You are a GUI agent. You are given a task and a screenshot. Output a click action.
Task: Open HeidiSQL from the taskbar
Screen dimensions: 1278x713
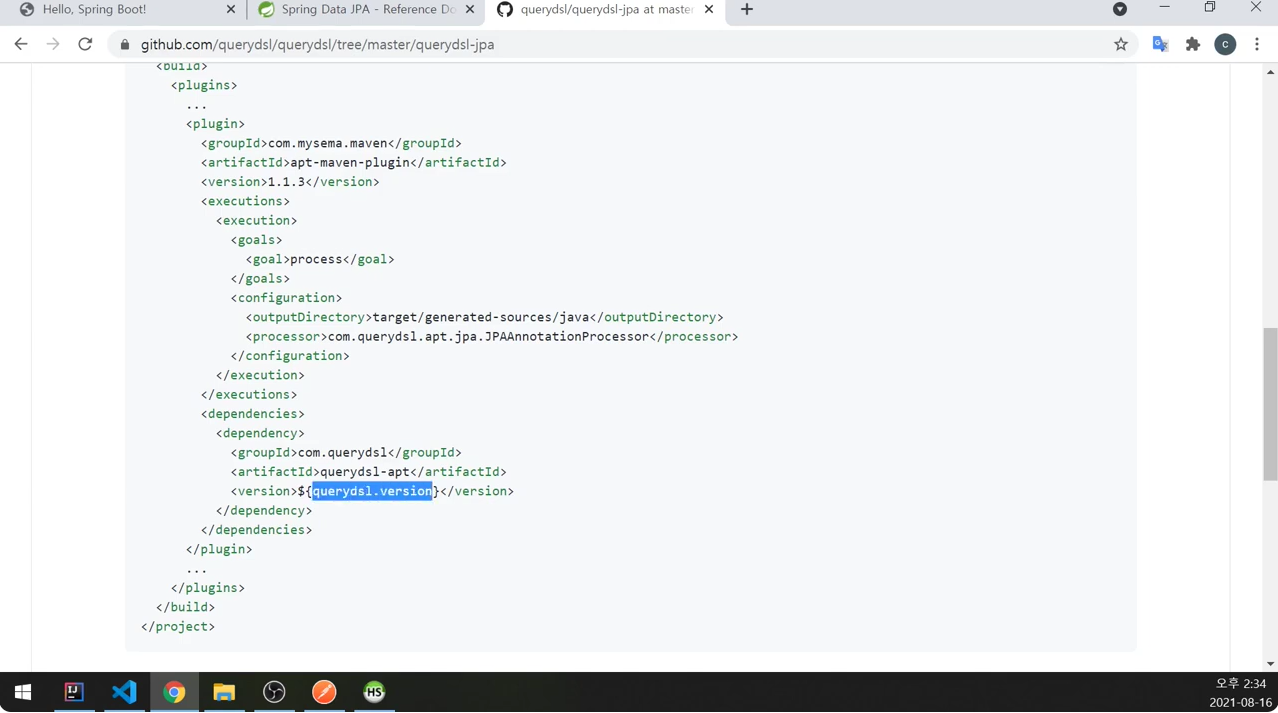[374, 692]
